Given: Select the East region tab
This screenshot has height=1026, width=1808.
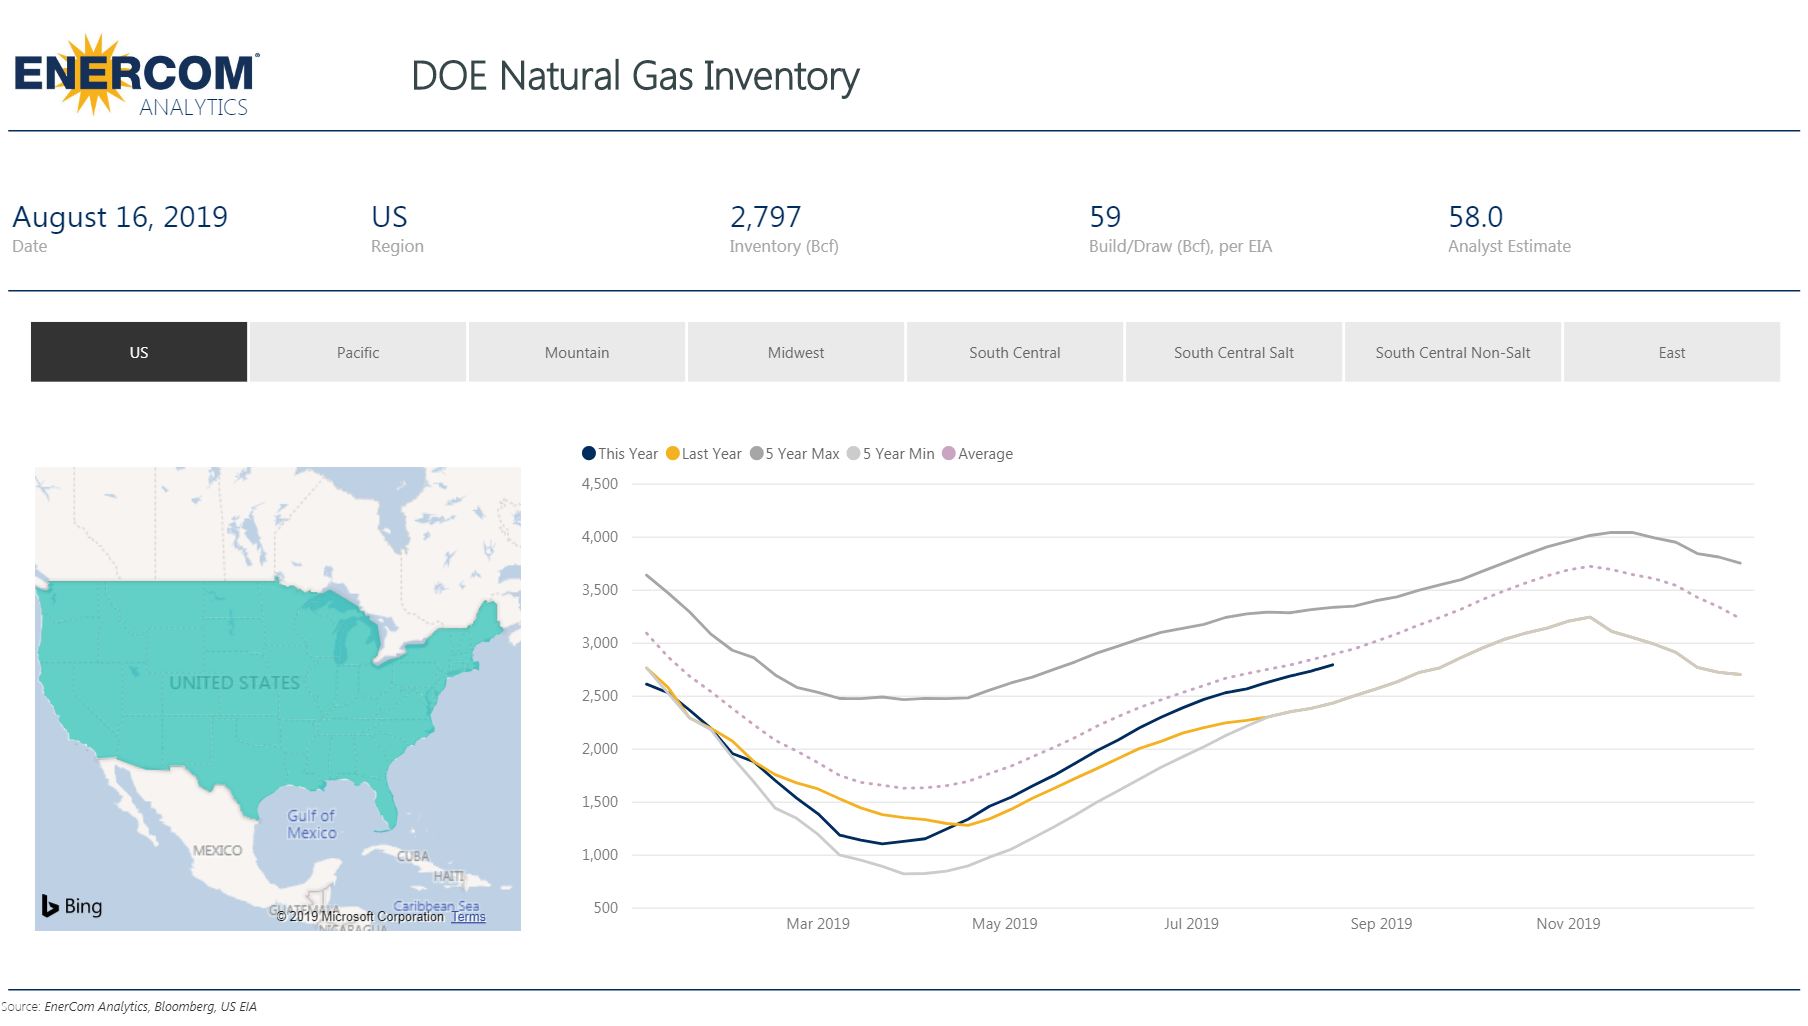Looking at the screenshot, I should pos(1671,352).
